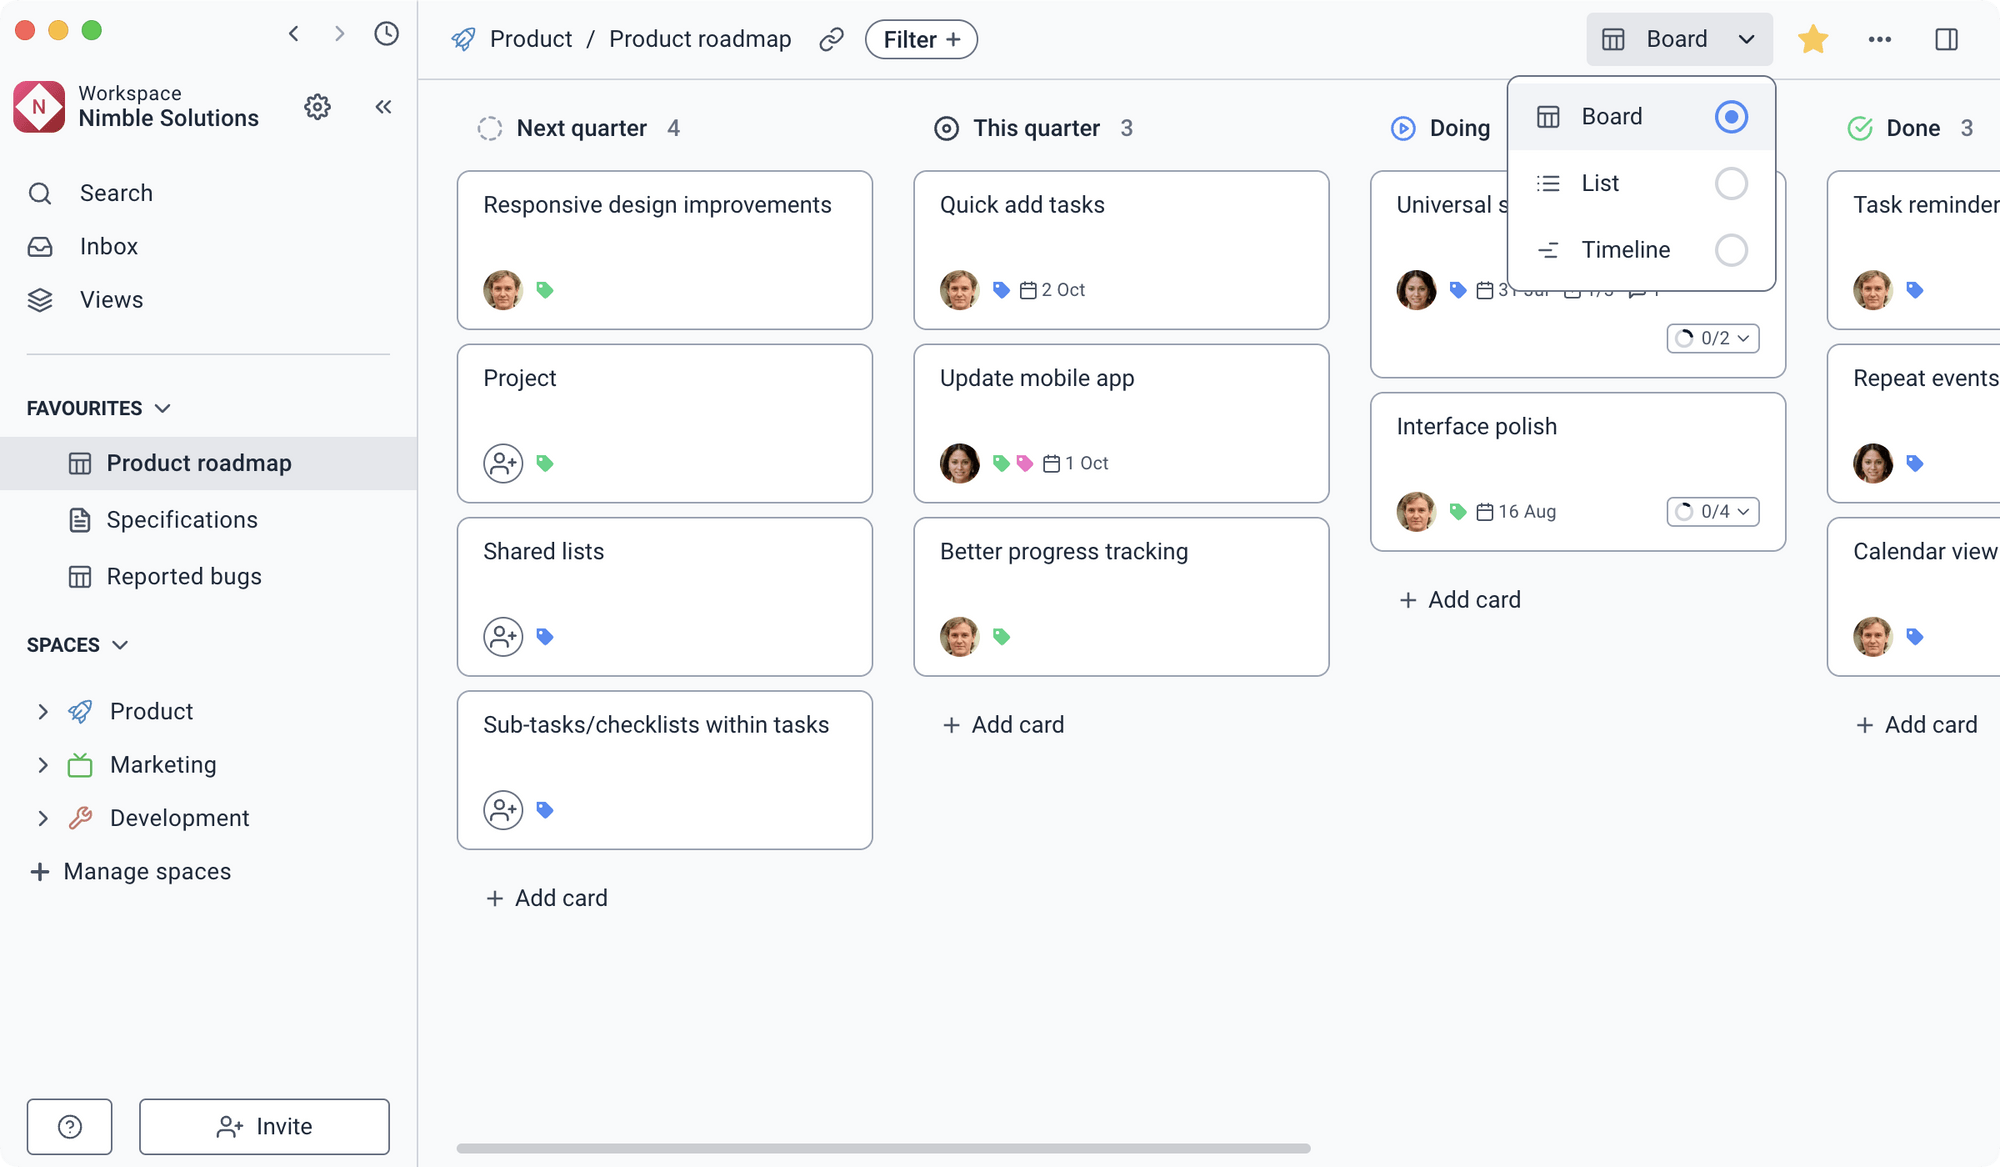Switch to the Reported bugs board

183,576
